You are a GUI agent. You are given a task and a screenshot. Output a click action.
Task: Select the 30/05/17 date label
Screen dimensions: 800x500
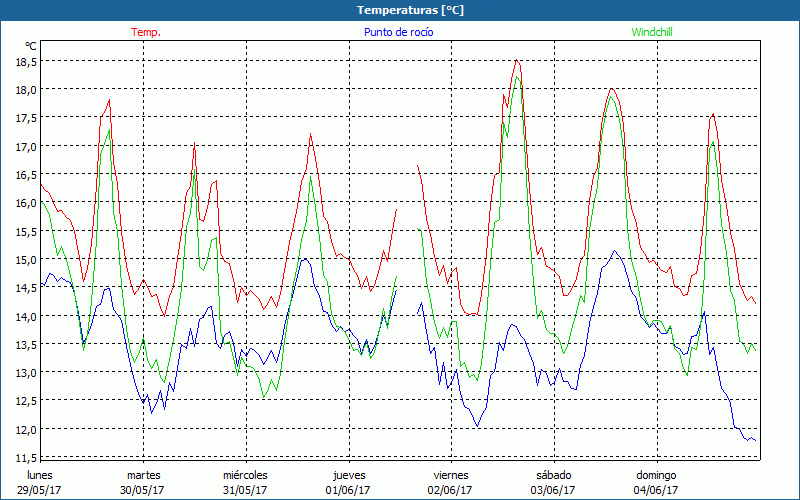[x=143, y=490]
